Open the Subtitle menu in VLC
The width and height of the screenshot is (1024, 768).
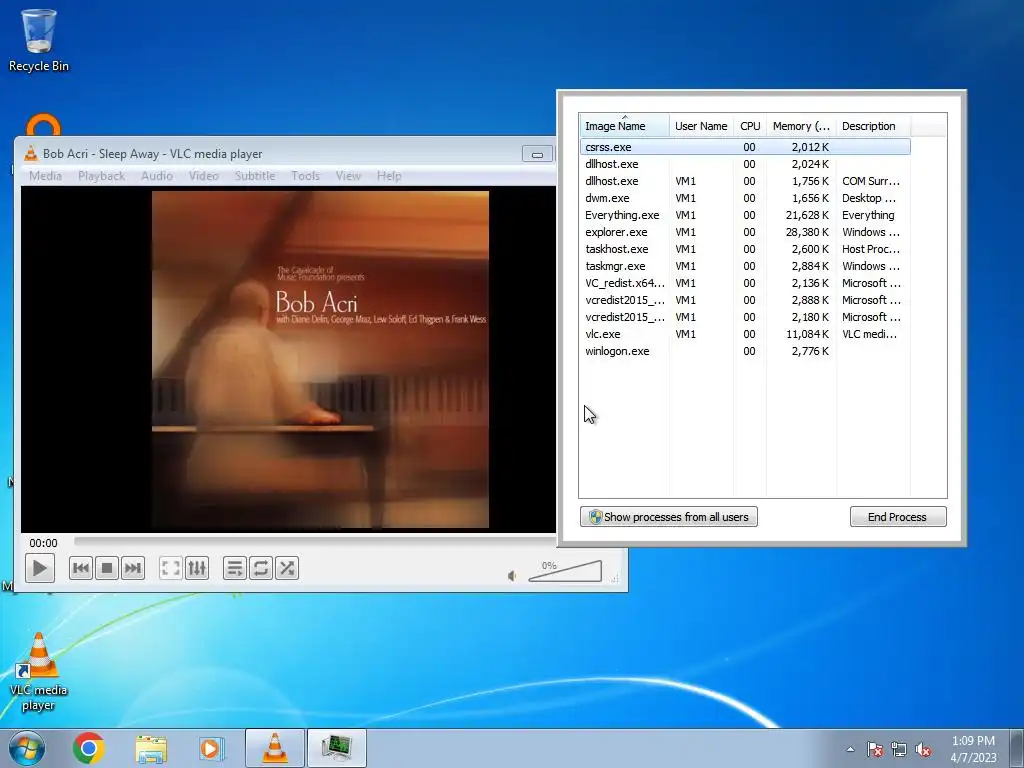[x=255, y=176]
